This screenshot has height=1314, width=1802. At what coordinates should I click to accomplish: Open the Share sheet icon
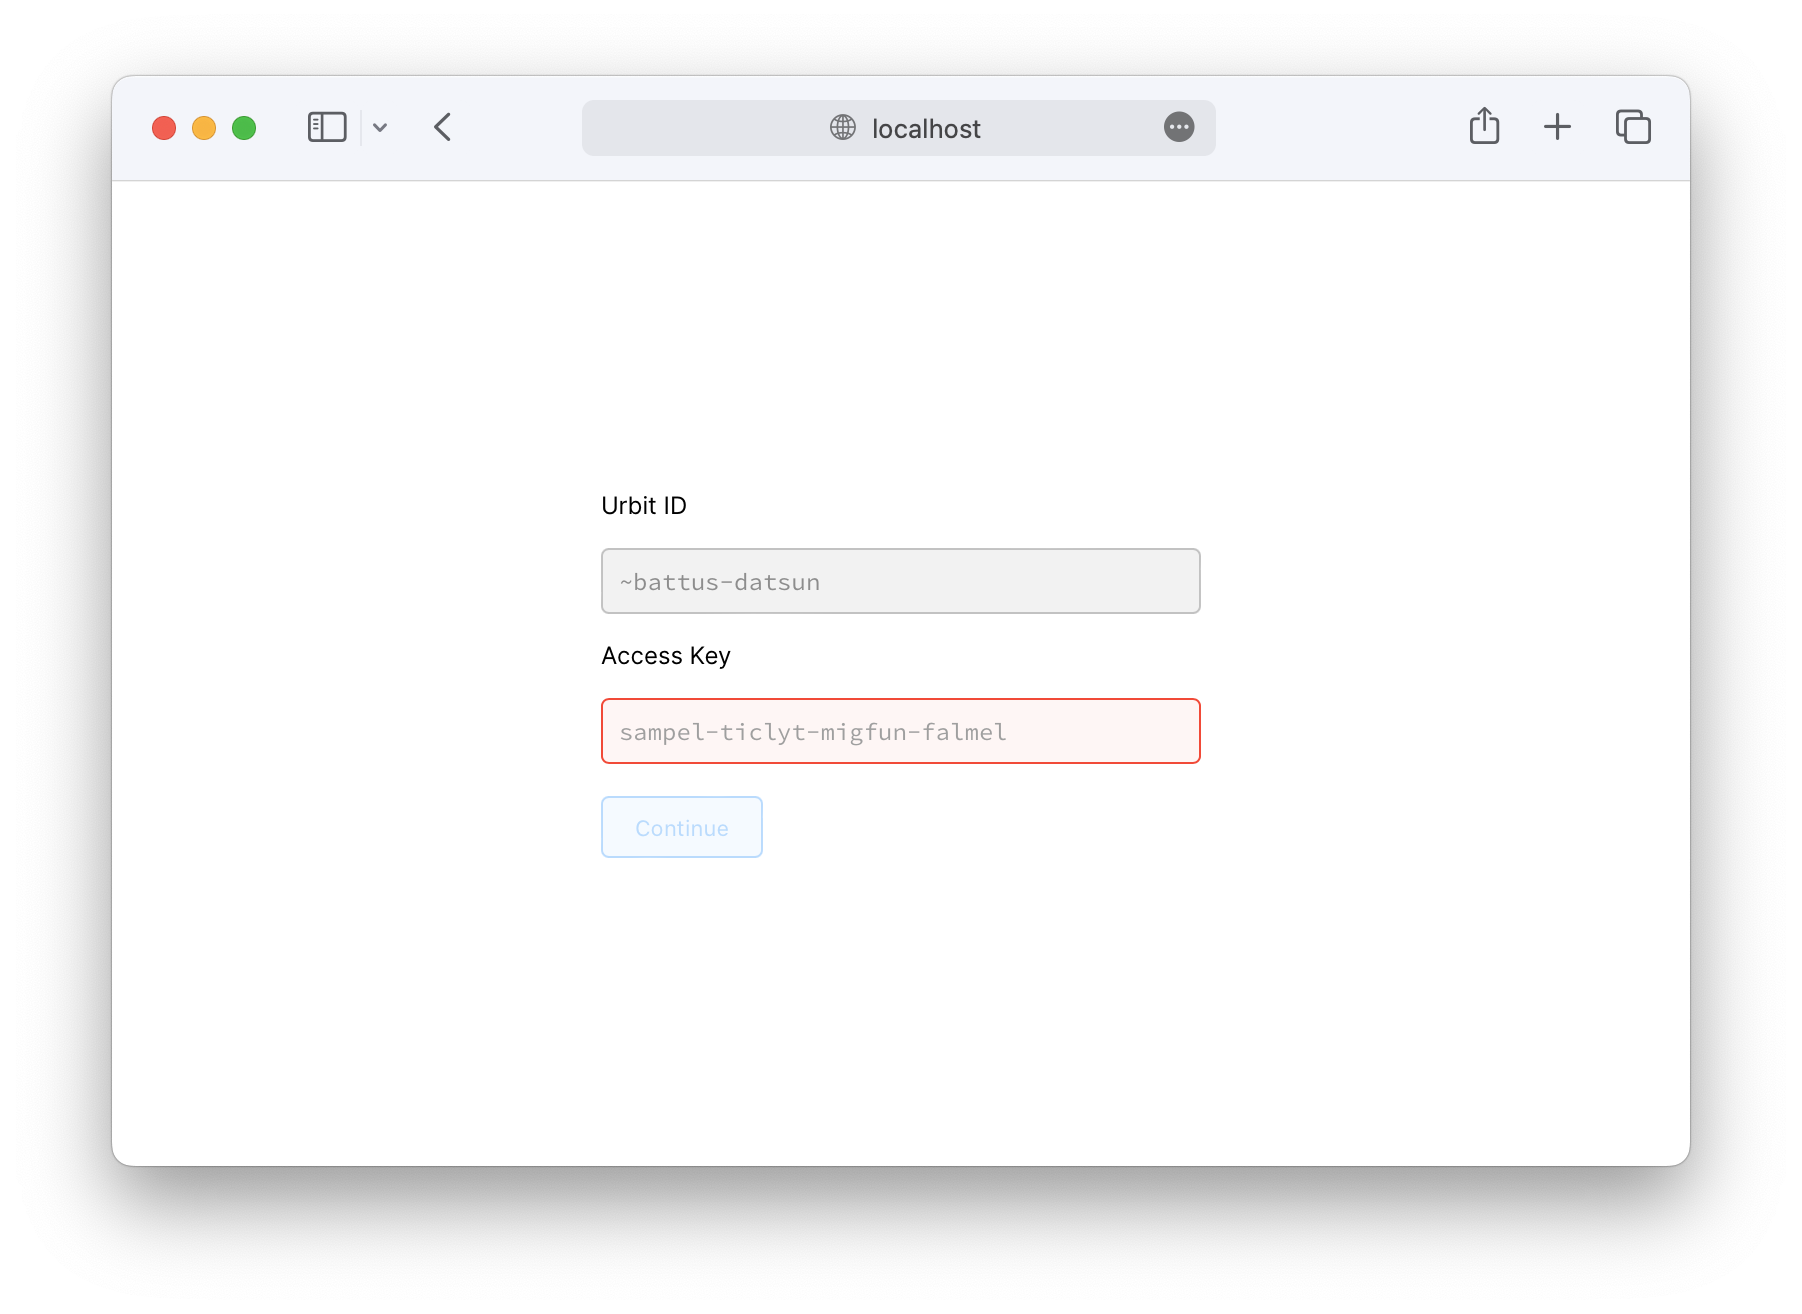tap(1484, 126)
